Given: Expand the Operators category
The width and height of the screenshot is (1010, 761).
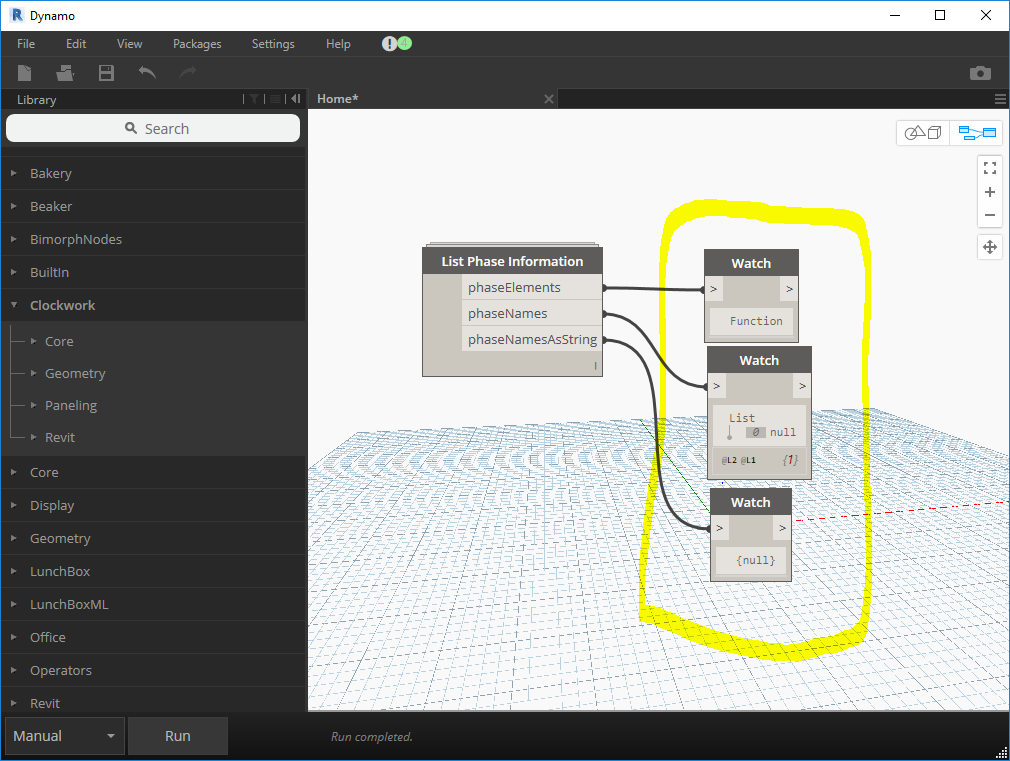Looking at the screenshot, I should pos(153,670).
